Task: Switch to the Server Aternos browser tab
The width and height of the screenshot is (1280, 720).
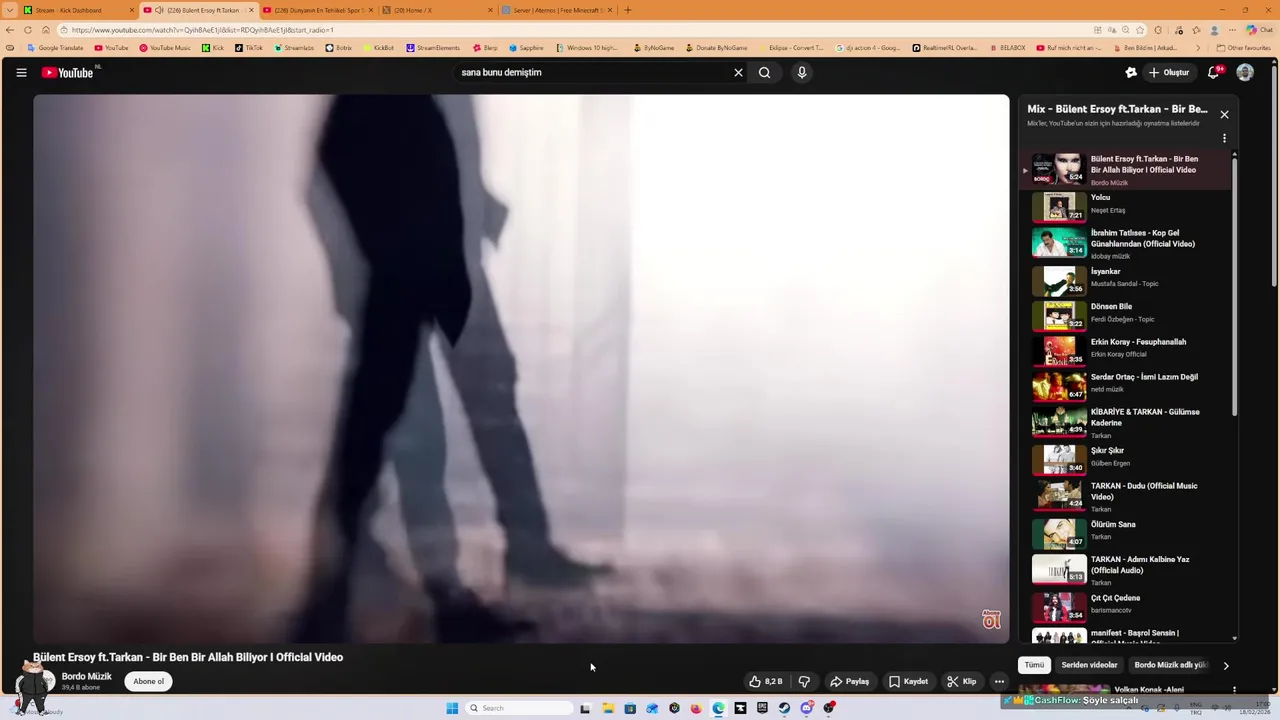Action: (x=557, y=10)
